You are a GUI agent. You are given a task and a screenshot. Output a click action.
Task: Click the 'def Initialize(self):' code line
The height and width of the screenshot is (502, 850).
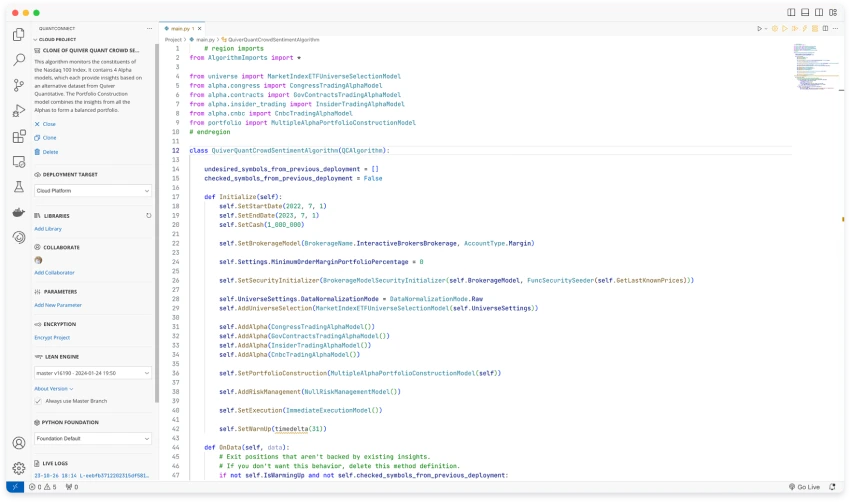pyautogui.click(x=243, y=197)
